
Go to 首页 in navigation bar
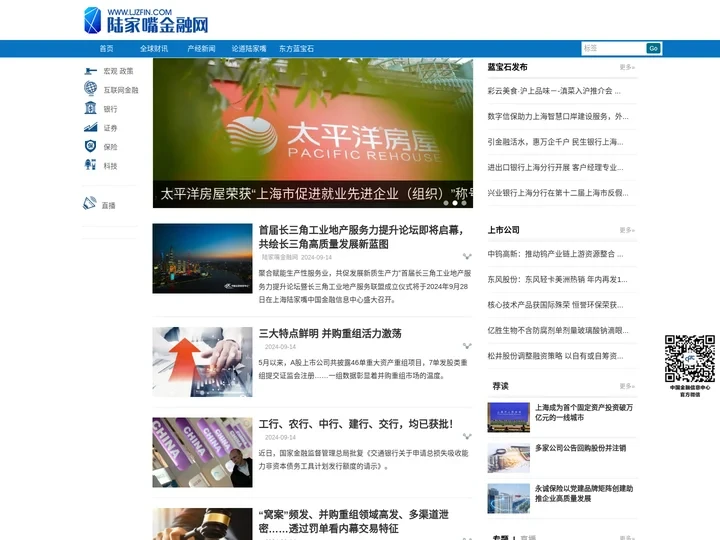point(107,49)
